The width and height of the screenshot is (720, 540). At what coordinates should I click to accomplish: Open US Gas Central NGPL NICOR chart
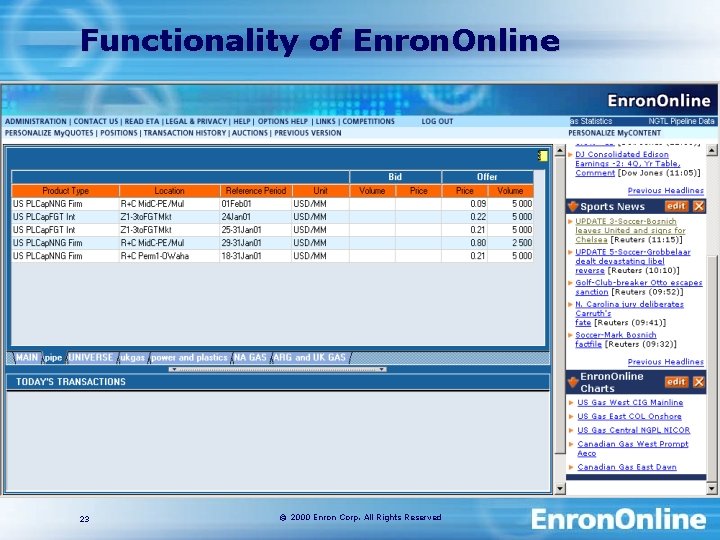[634, 430]
